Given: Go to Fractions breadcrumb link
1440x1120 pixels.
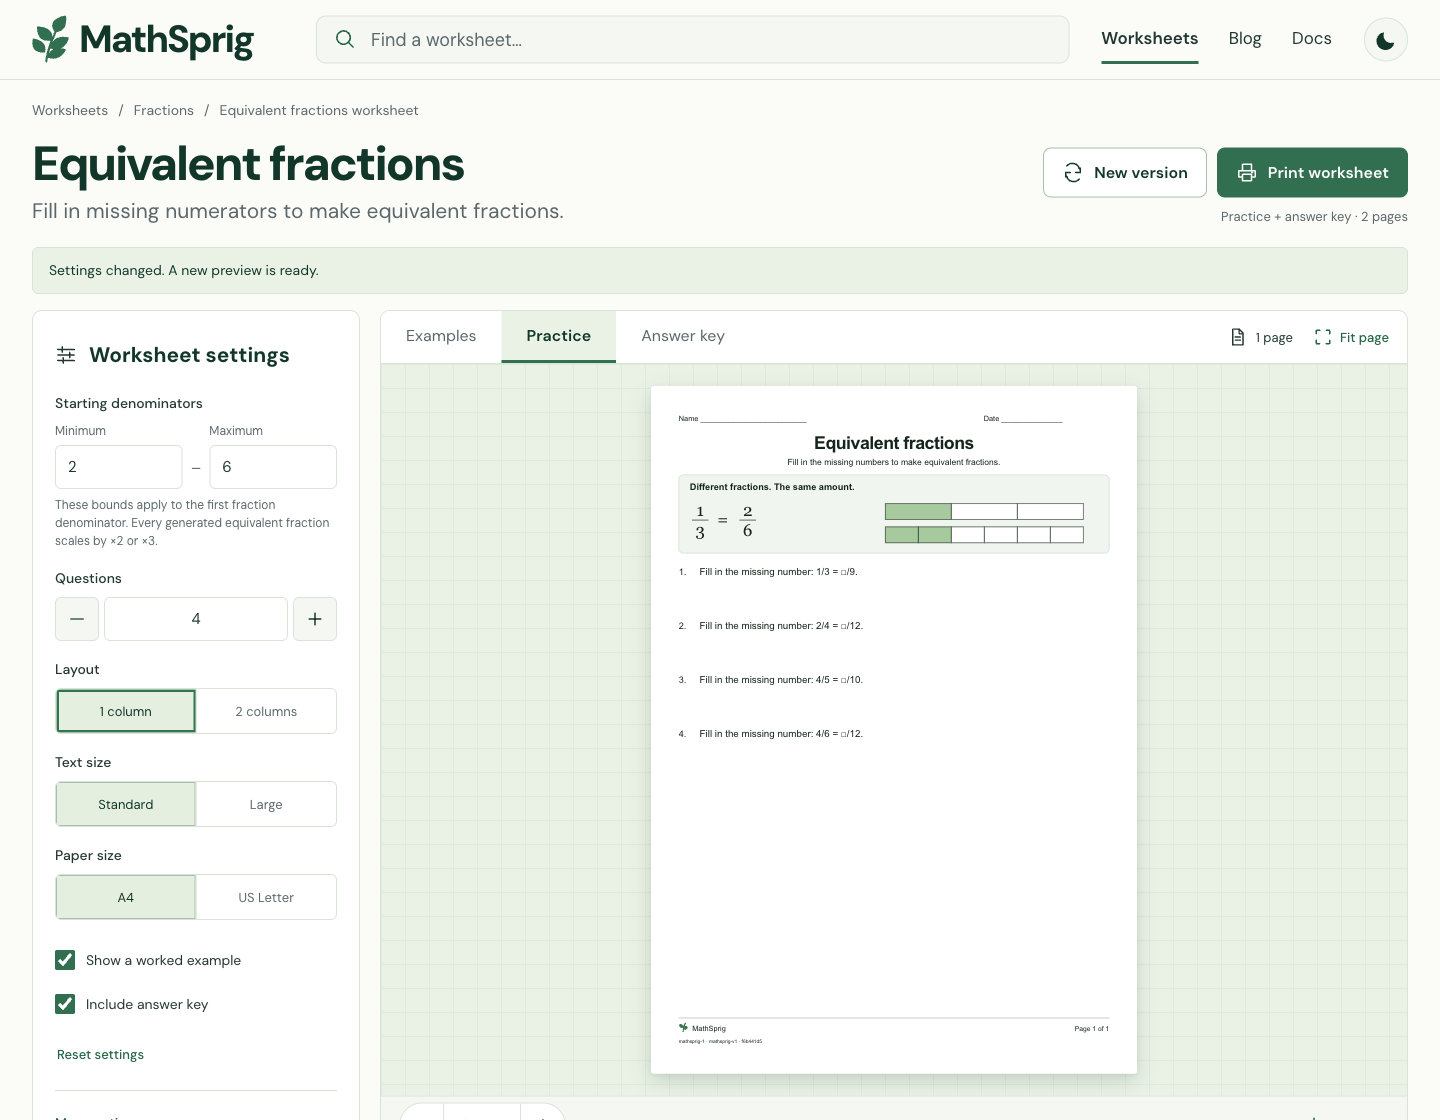Looking at the screenshot, I should [x=164, y=111].
